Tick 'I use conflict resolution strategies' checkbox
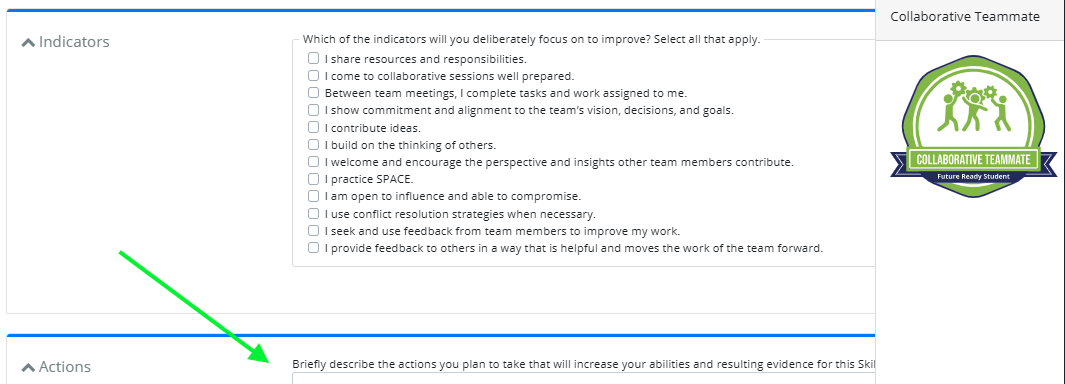This screenshot has width=1065, height=384. (x=313, y=213)
